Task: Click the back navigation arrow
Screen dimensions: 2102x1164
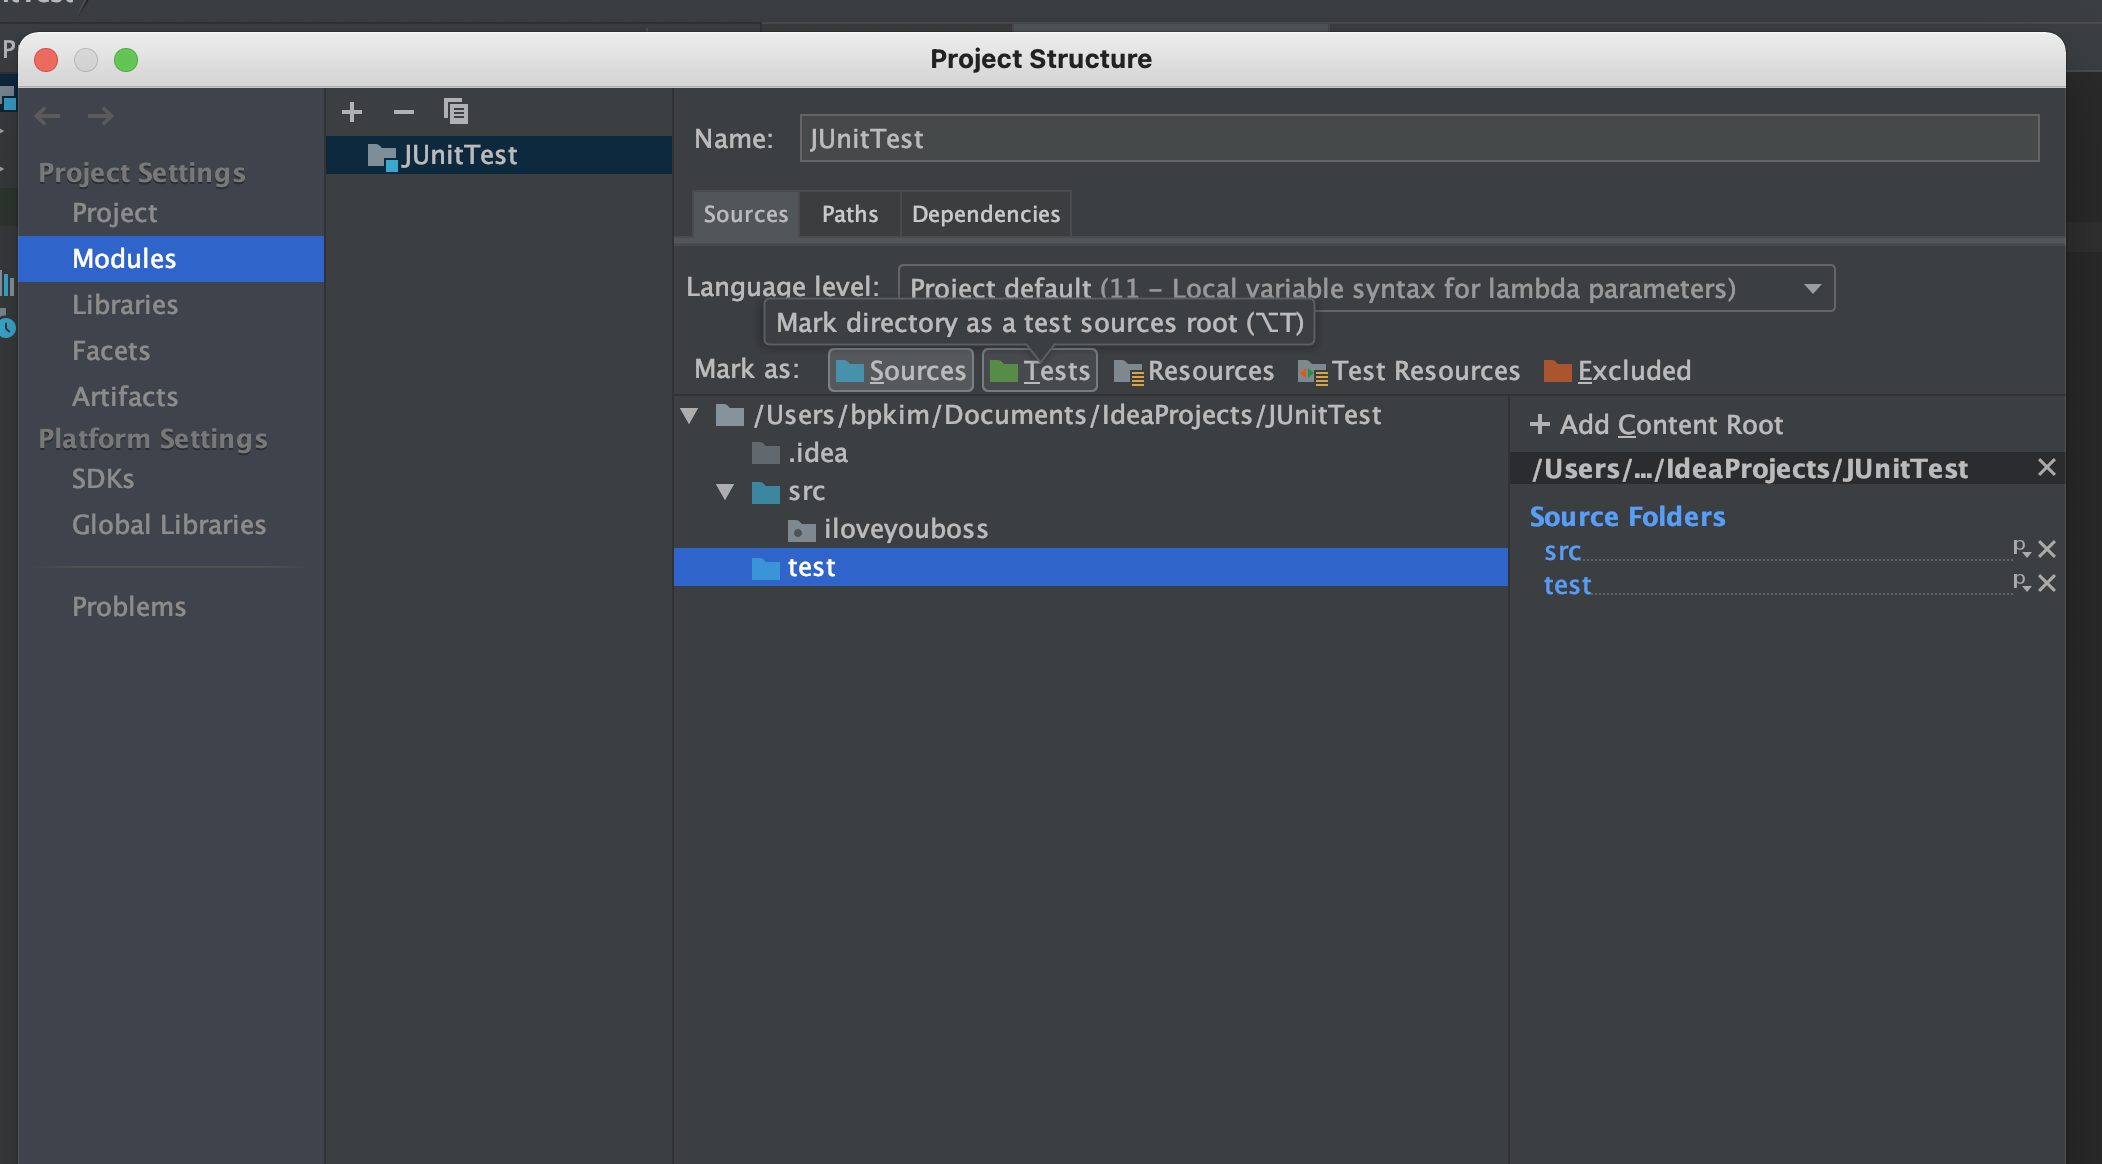Action: click(x=47, y=116)
